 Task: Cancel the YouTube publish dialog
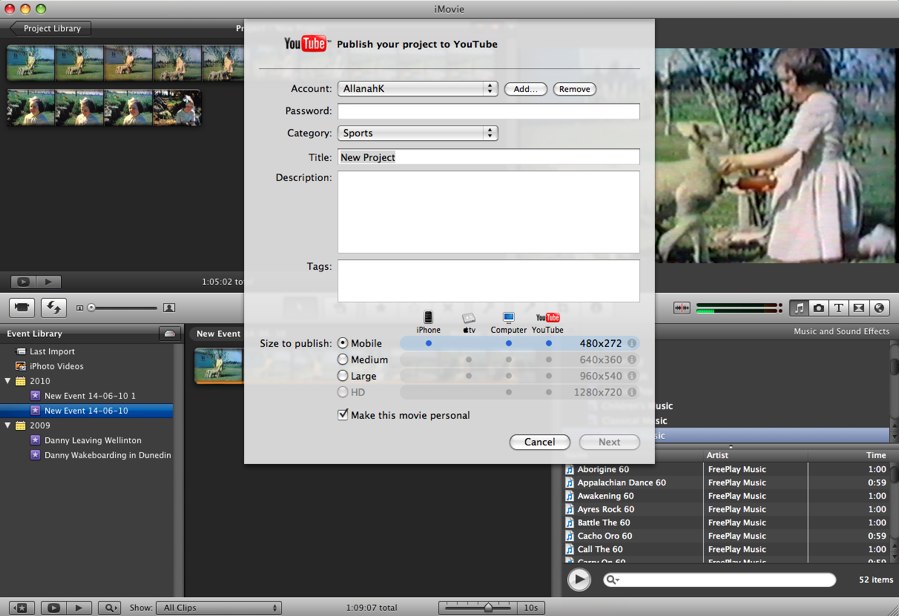[540, 442]
